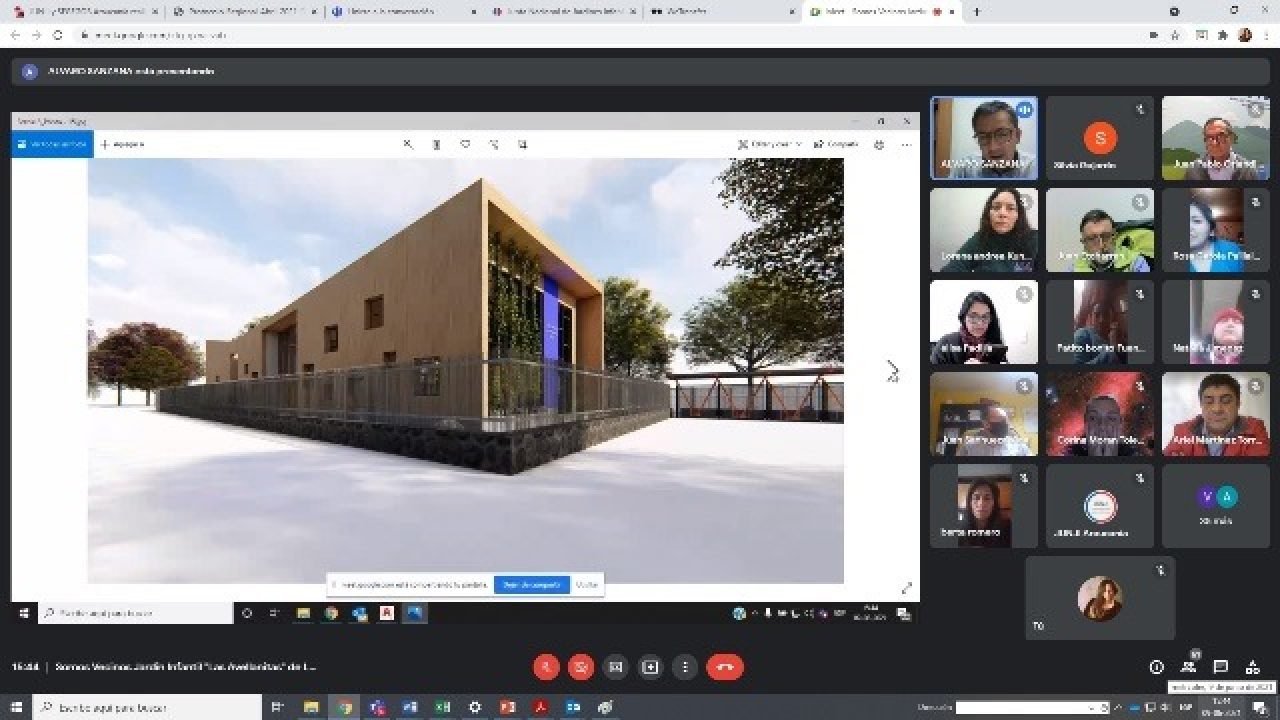The width and height of the screenshot is (1280, 720).
Task: Click the present screen button in Meet
Action: tap(650, 667)
